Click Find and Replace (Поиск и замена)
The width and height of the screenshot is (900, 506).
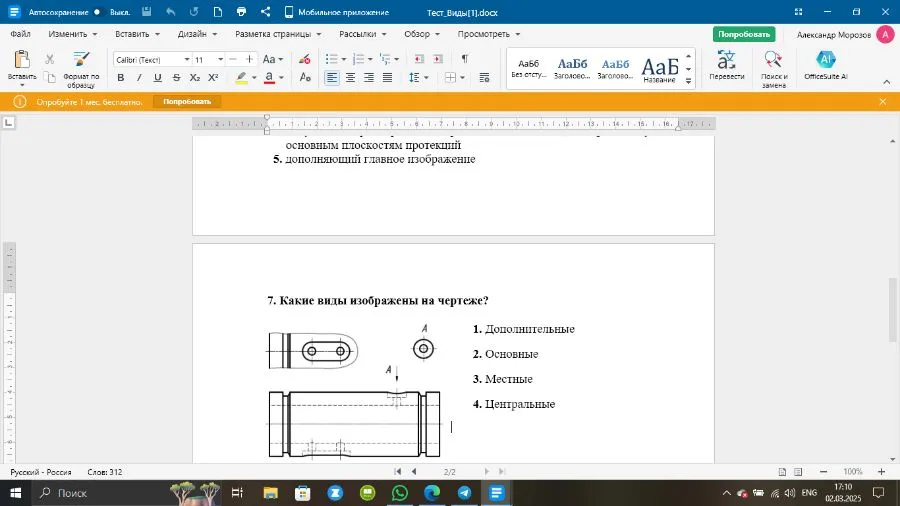(x=773, y=66)
